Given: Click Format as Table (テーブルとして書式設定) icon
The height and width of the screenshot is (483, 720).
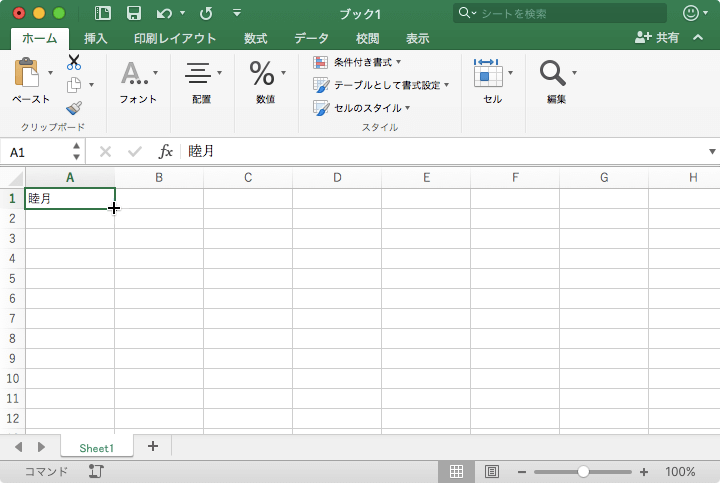Looking at the screenshot, I should 321,85.
